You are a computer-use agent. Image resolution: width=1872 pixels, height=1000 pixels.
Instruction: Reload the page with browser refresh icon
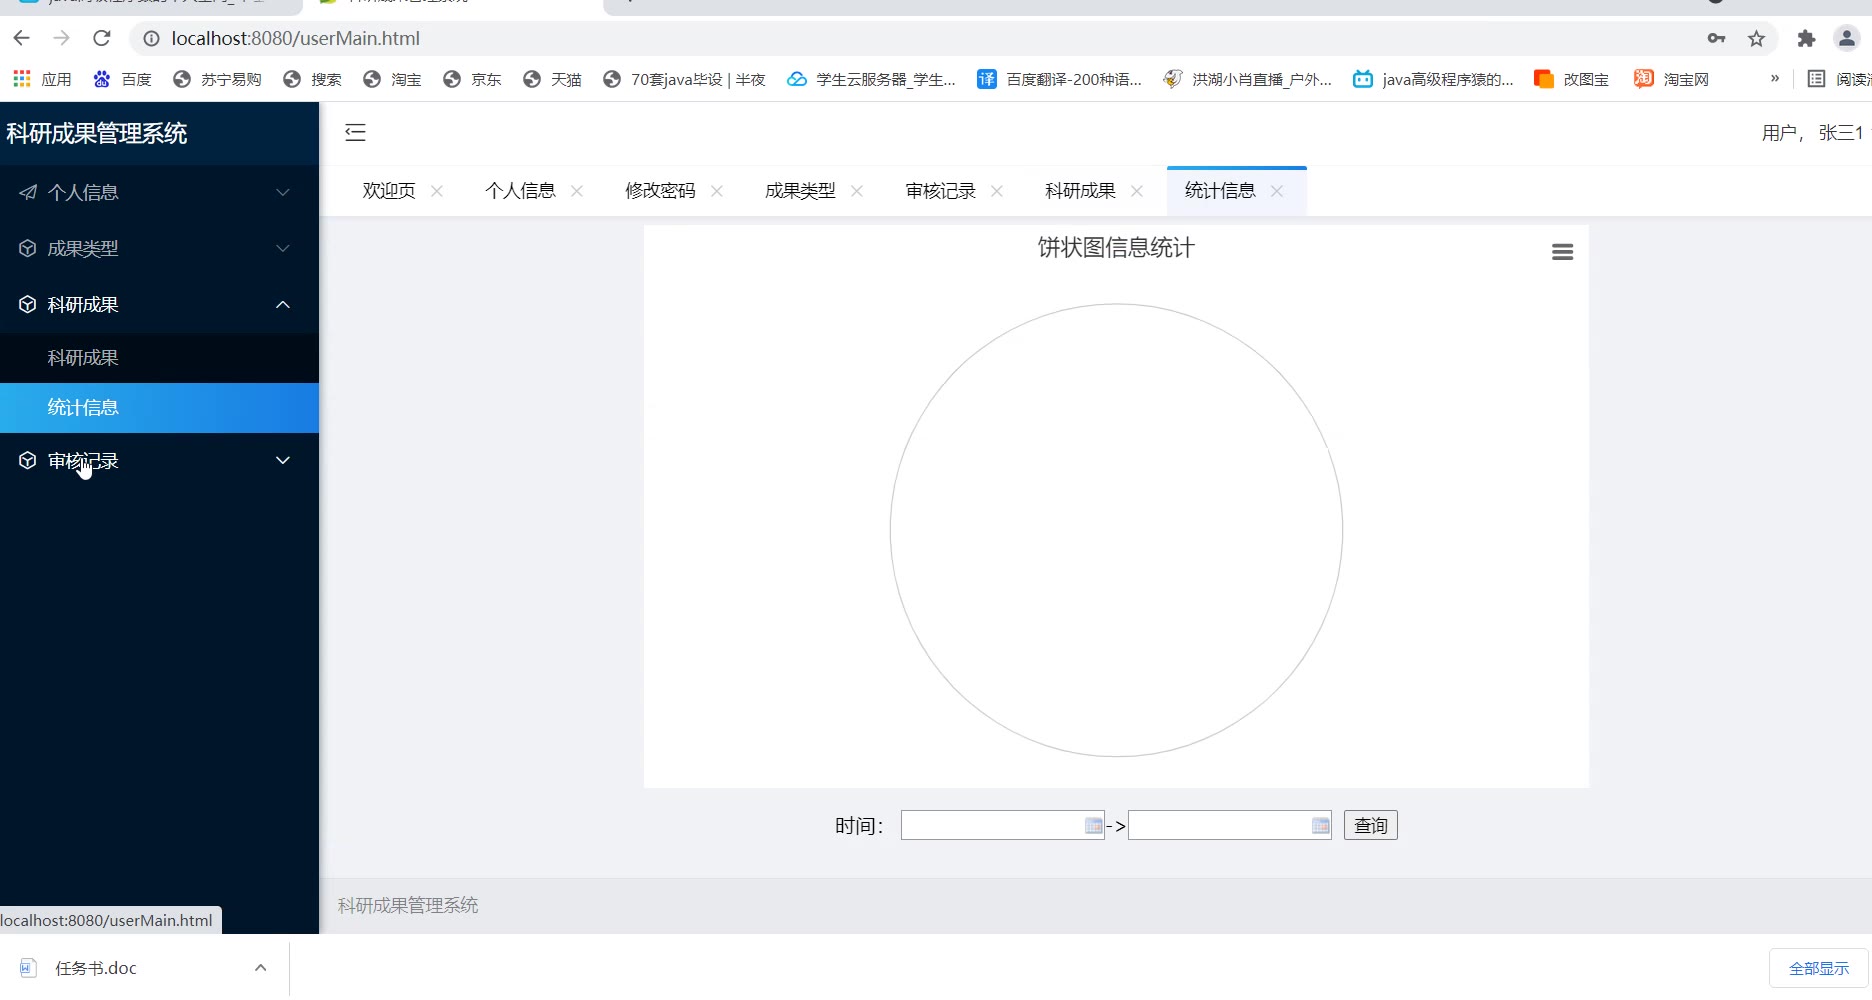(101, 38)
